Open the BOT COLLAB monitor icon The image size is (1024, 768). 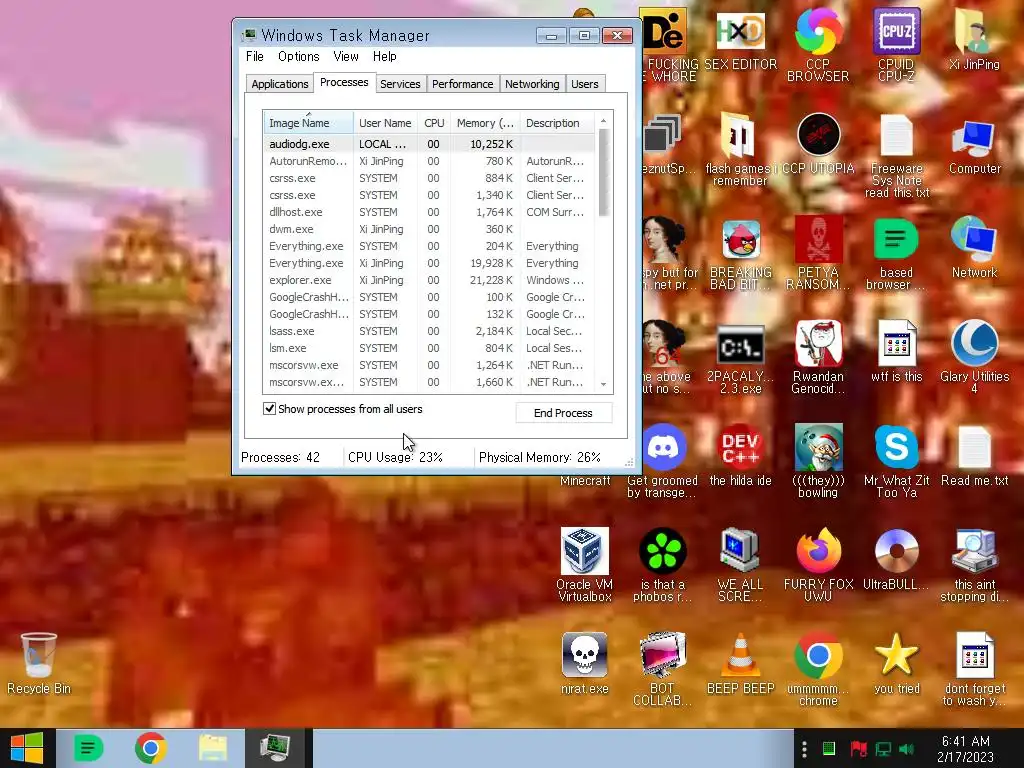[x=662, y=669]
